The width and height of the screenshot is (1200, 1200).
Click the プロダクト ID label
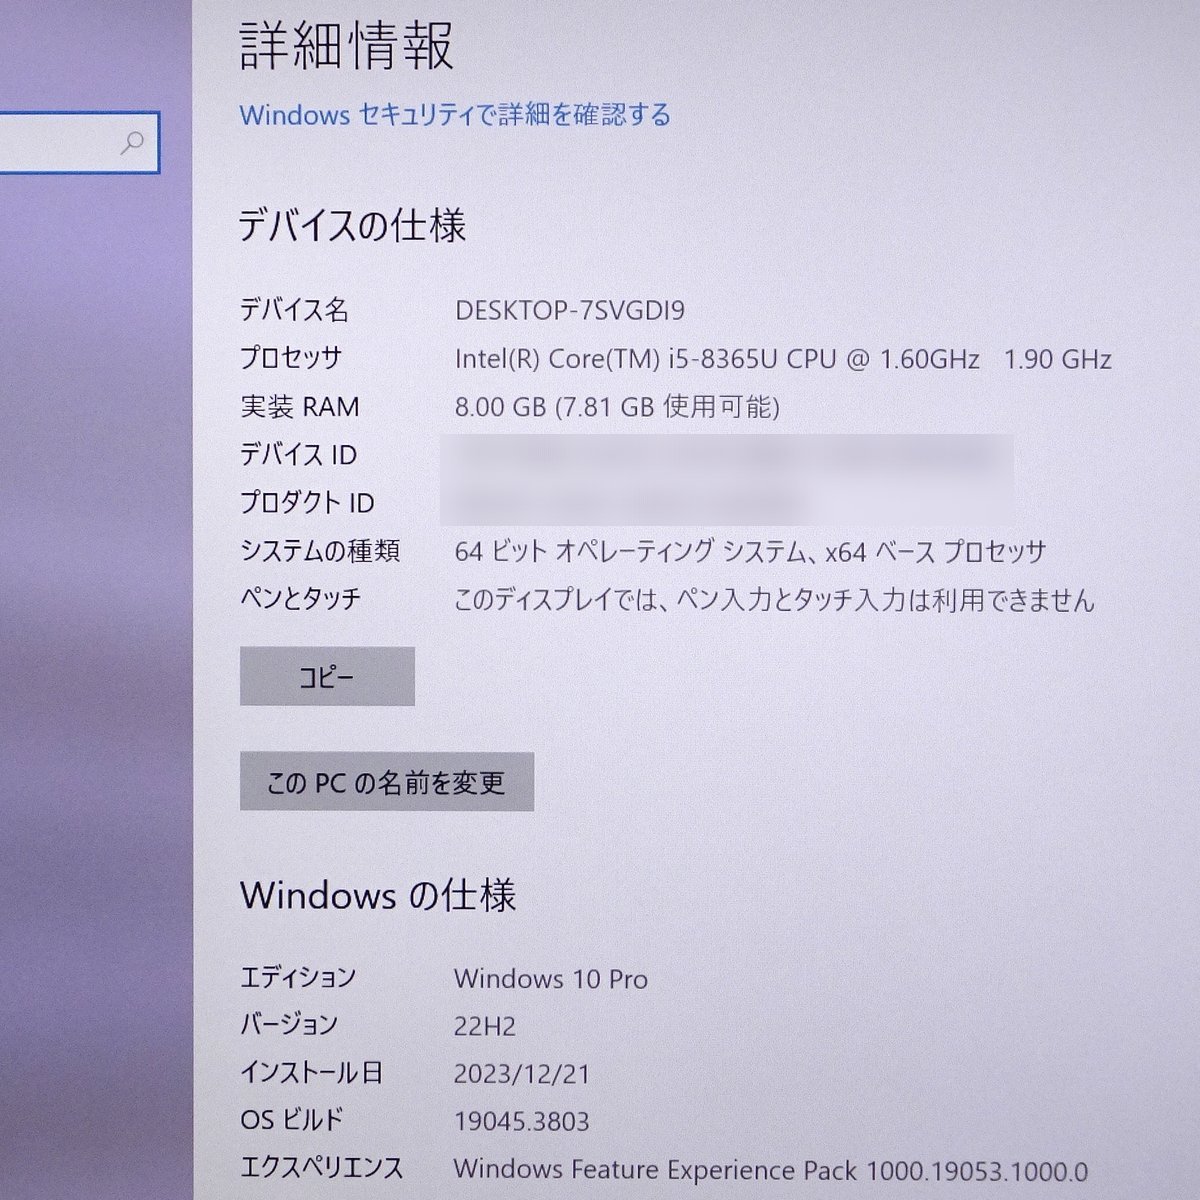pos(307,503)
